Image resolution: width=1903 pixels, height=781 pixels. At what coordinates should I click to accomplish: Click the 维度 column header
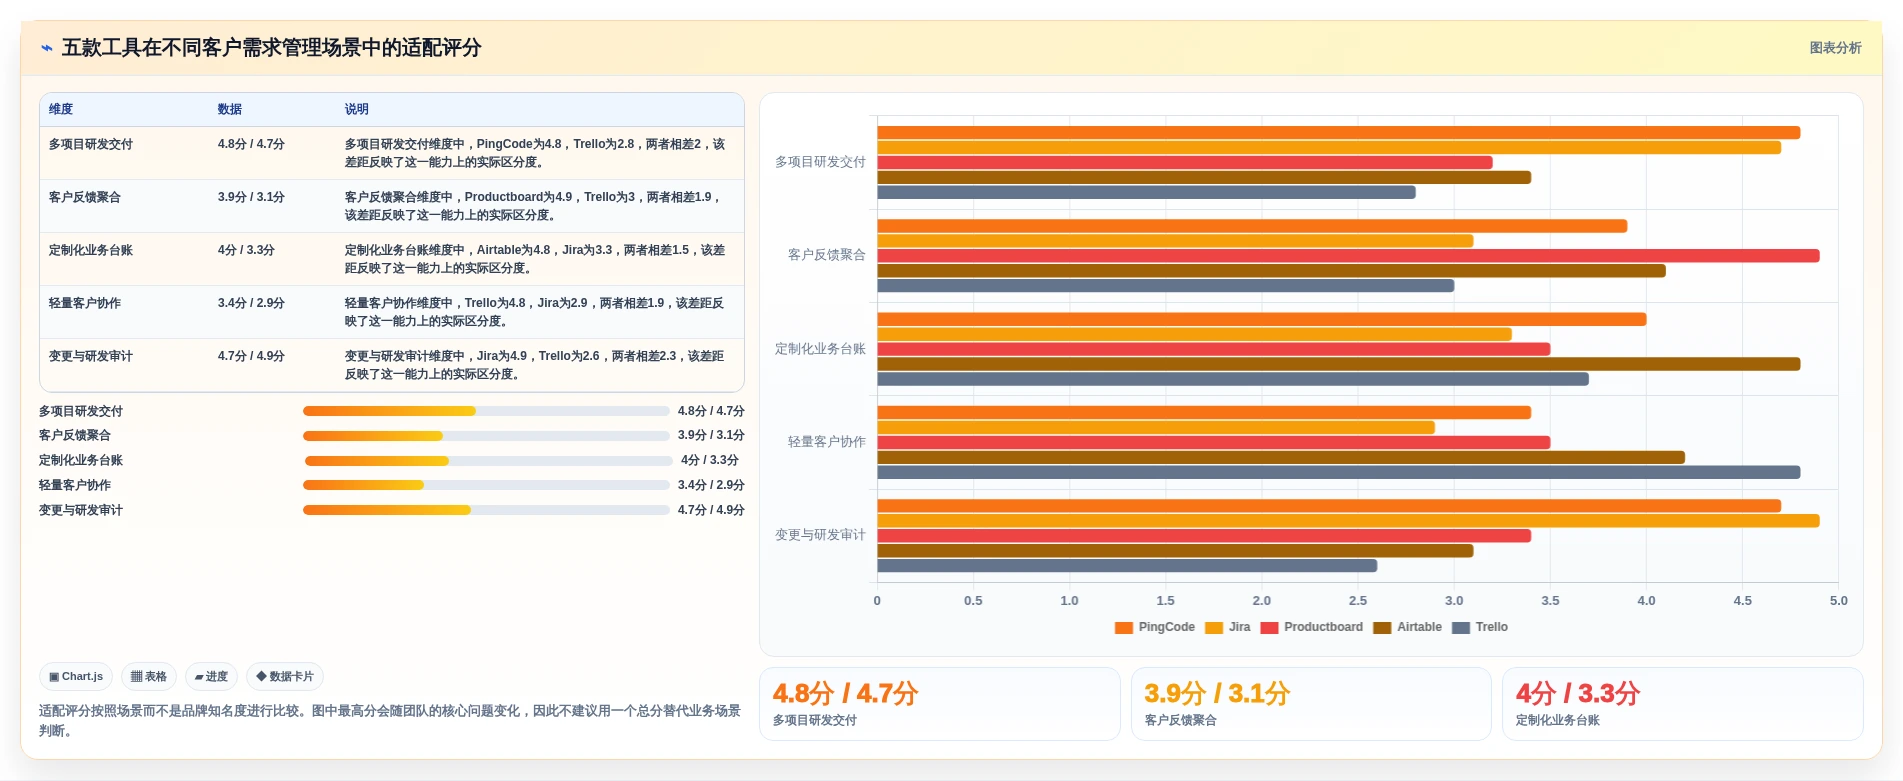tap(61, 110)
